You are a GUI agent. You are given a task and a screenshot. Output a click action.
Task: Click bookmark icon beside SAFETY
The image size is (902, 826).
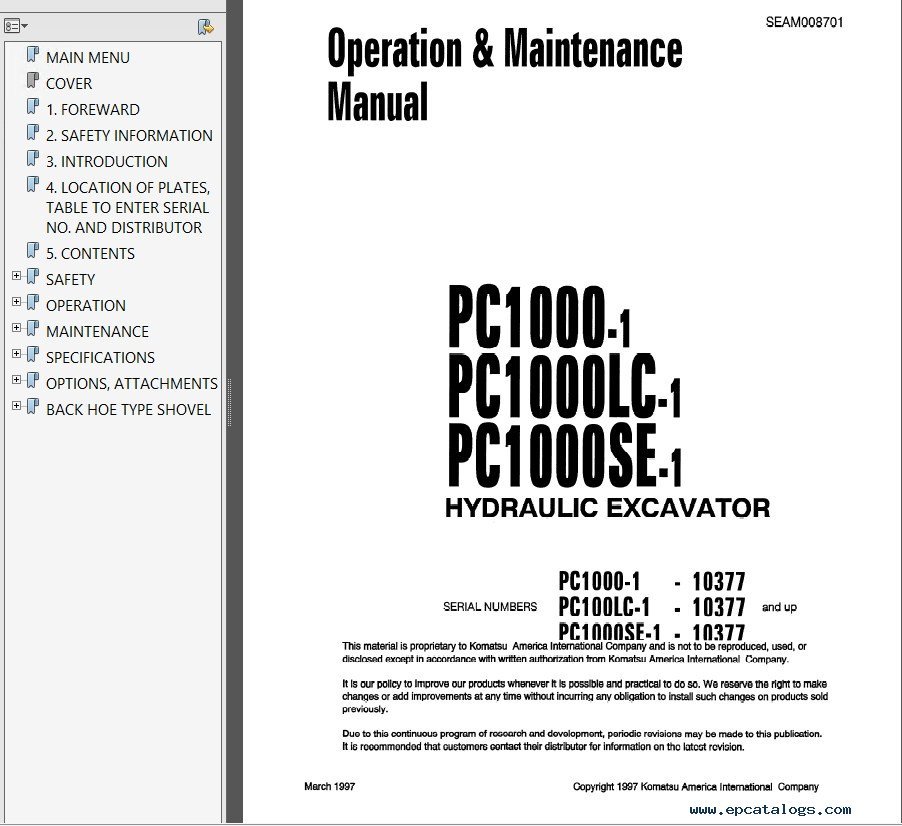tap(33, 276)
